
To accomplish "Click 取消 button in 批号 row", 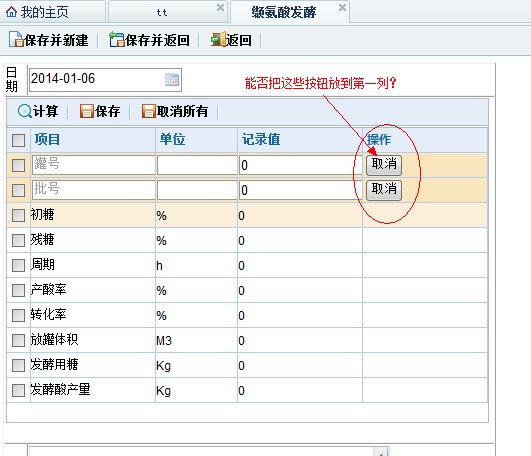I will point(384,190).
